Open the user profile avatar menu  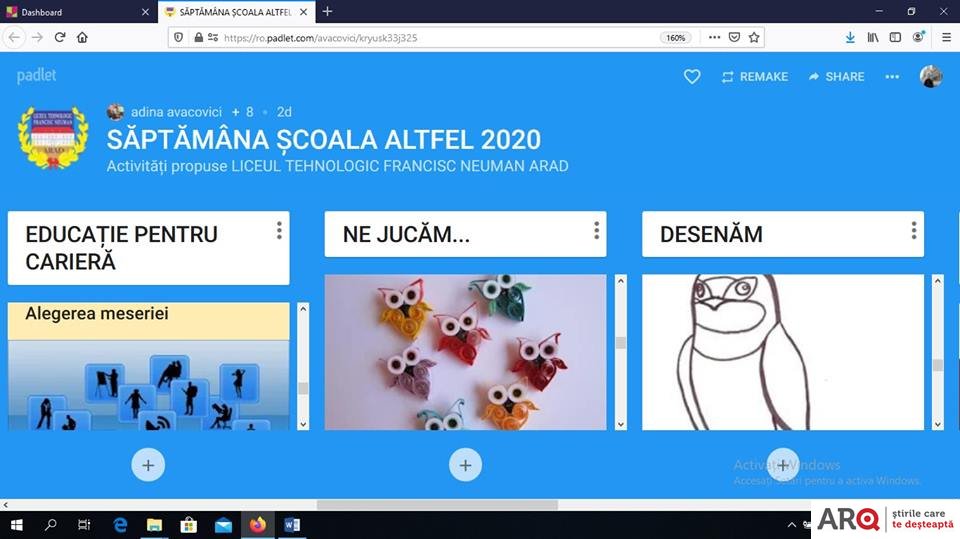[x=931, y=77]
